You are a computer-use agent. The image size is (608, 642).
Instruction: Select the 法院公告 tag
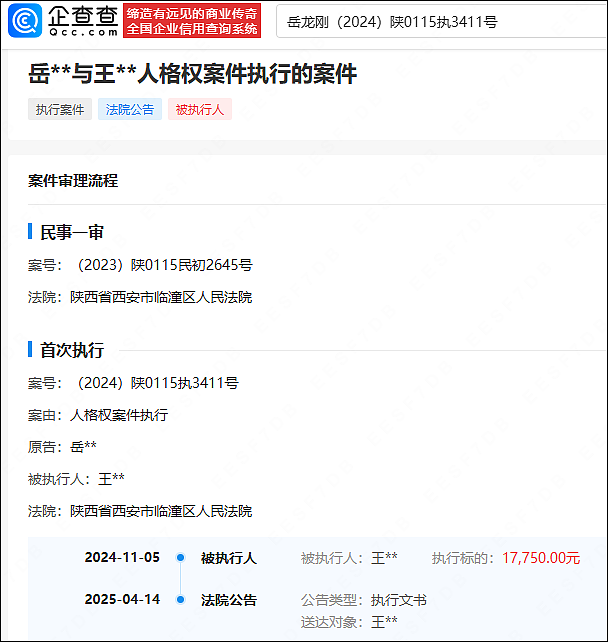click(130, 109)
